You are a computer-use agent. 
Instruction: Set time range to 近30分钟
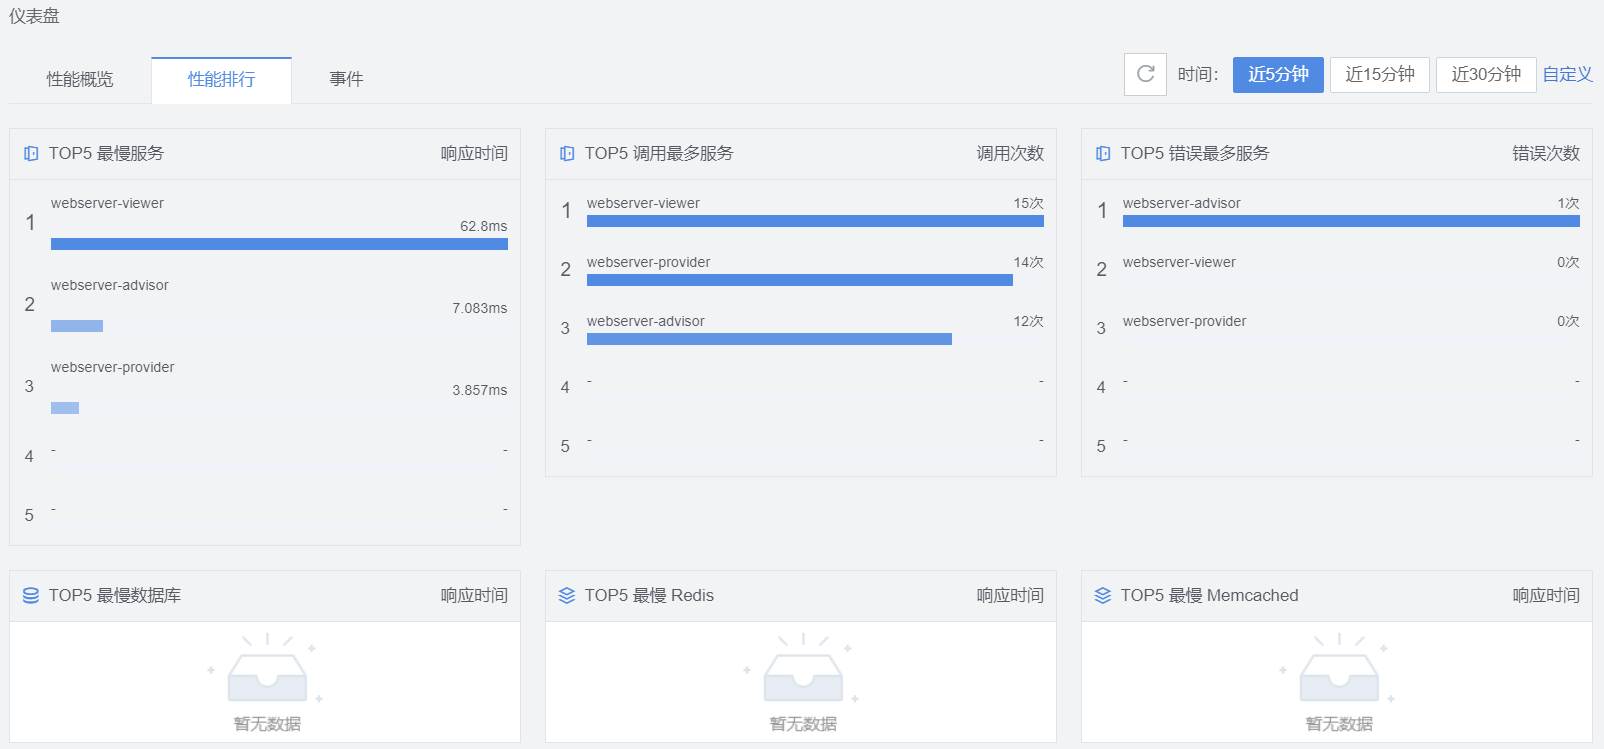(x=1486, y=74)
